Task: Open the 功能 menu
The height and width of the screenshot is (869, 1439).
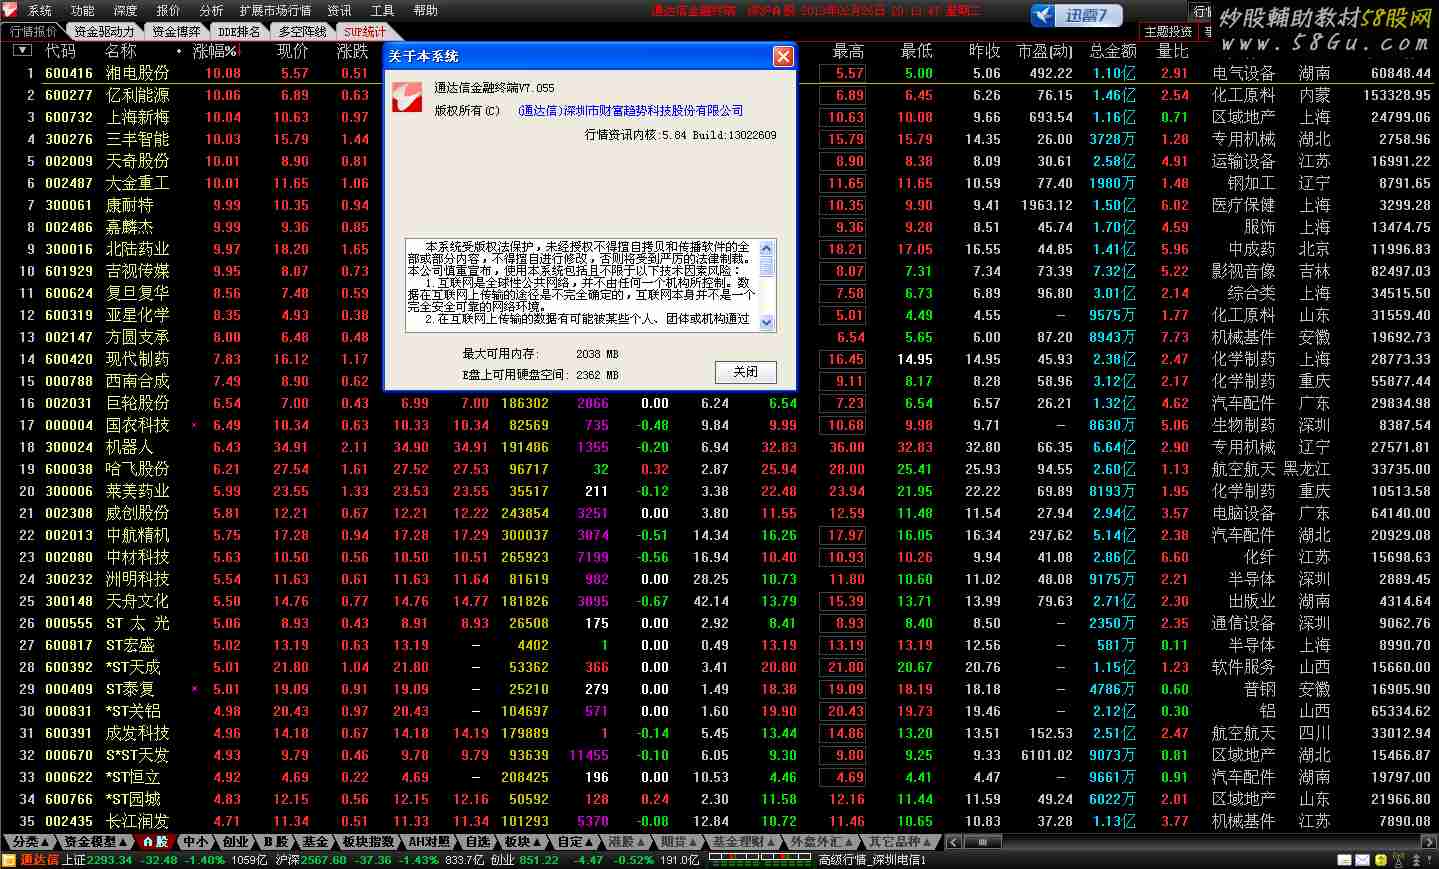Action: [83, 10]
